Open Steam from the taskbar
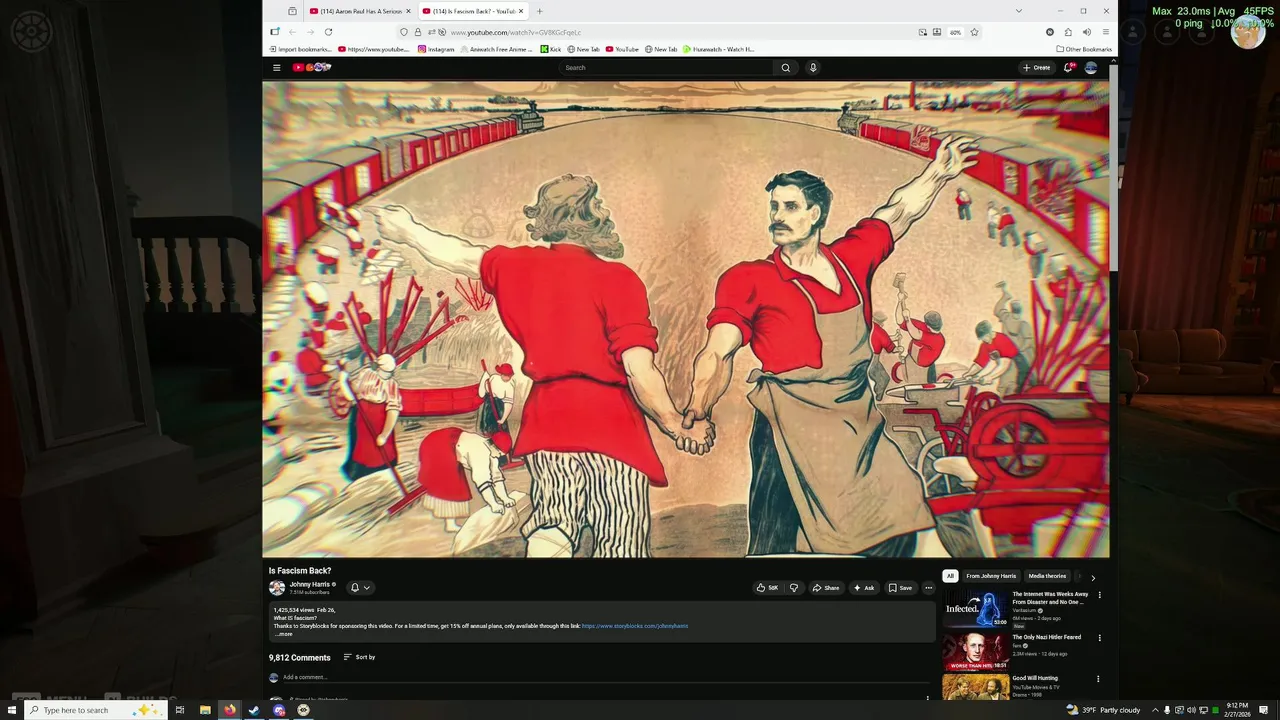The image size is (1280, 720). pos(254,710)
